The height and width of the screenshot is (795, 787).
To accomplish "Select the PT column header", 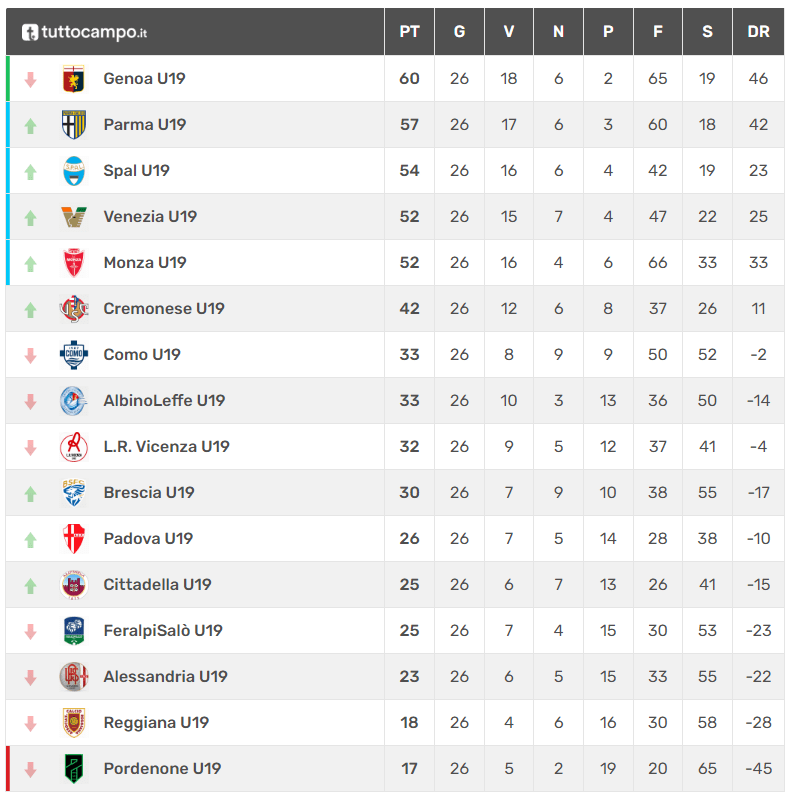I will (409, 31).
